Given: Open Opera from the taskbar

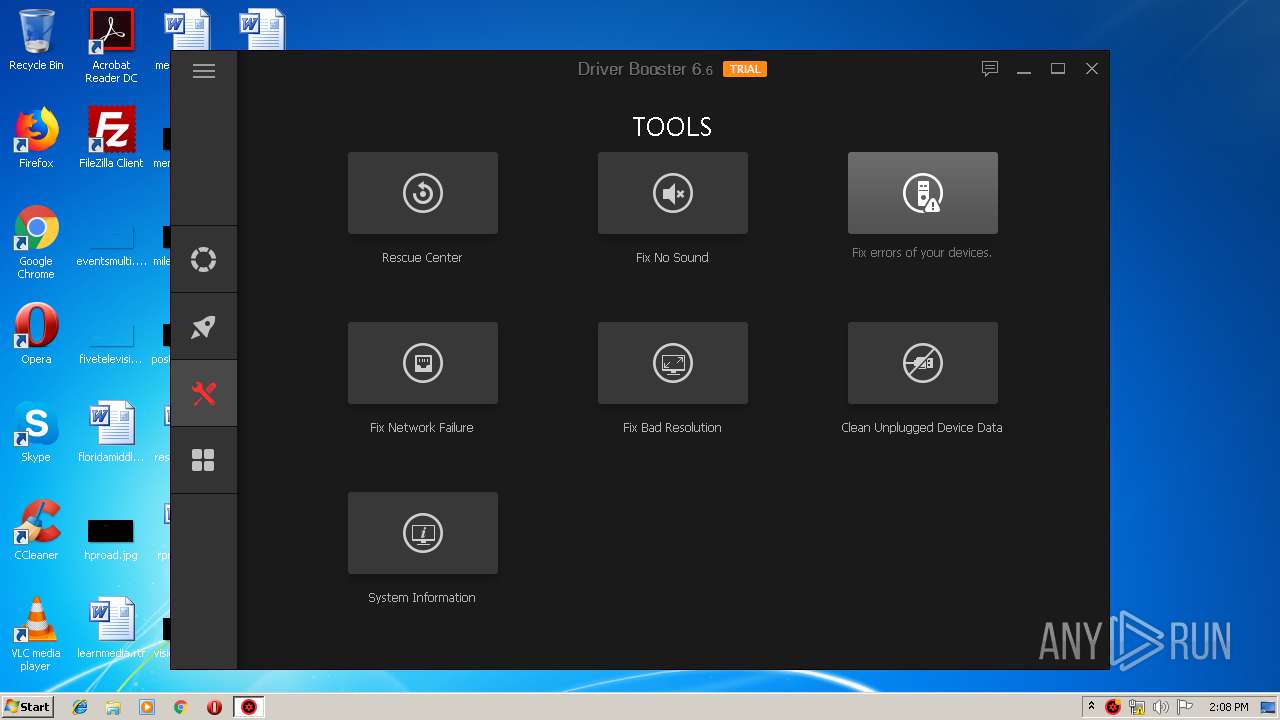Looking at the screenshot, I should (x=214, y=707).
